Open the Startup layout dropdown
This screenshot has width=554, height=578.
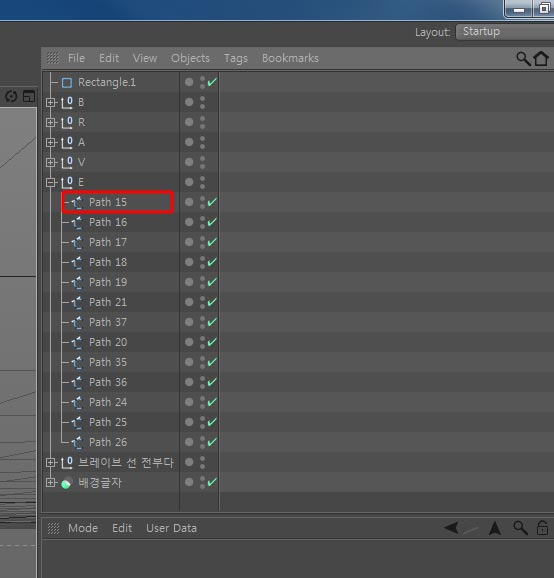505,32
